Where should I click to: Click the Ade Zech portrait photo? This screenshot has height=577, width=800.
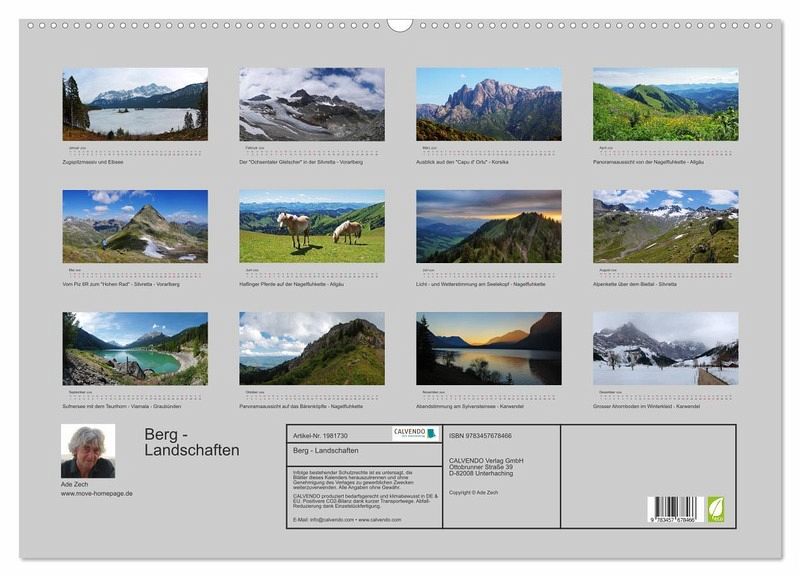[x=88, y=451]
